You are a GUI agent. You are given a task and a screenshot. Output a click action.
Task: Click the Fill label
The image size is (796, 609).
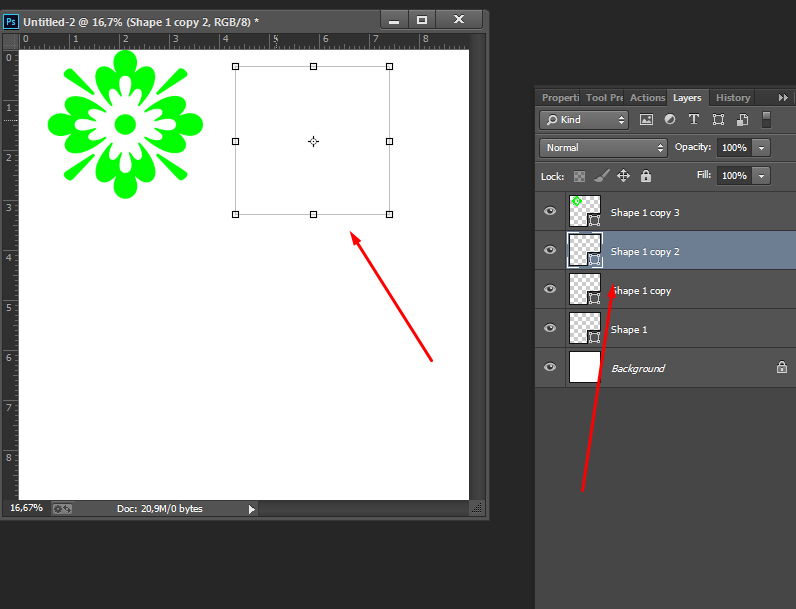(x=704, y=175)
